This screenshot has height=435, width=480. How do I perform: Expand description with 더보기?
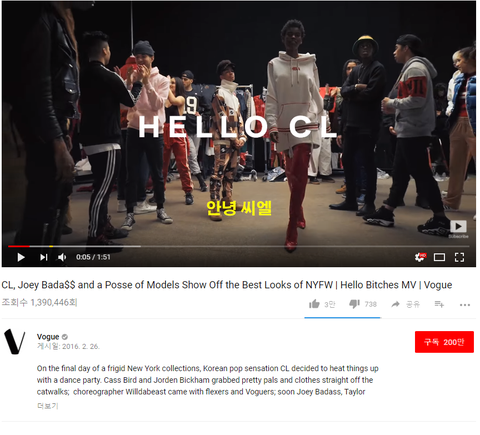point(48,406)
